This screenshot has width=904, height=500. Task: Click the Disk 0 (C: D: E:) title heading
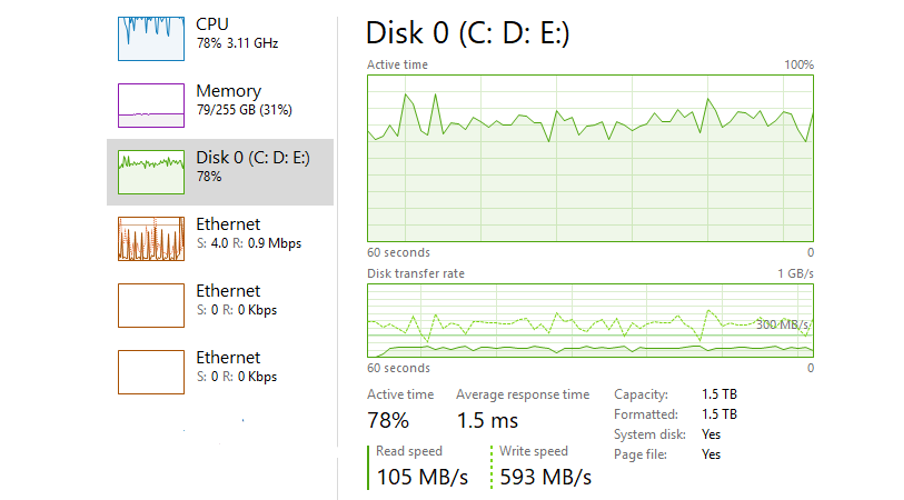coord(468,33)
